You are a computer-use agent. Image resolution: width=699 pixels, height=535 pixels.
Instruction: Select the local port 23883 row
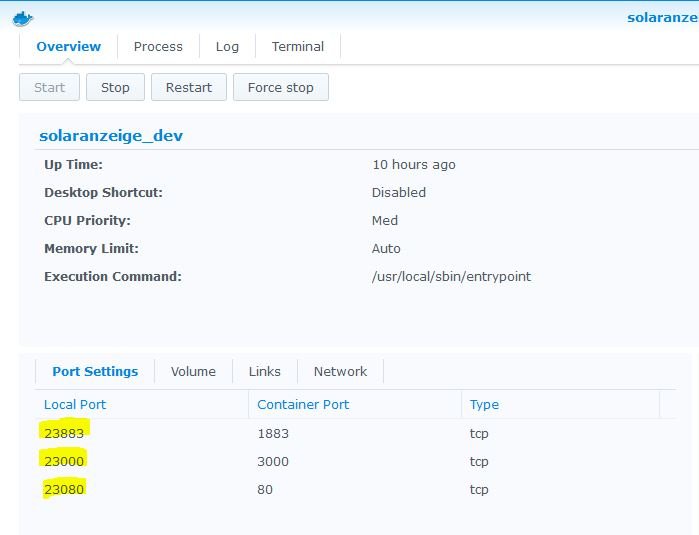point(65,433)
